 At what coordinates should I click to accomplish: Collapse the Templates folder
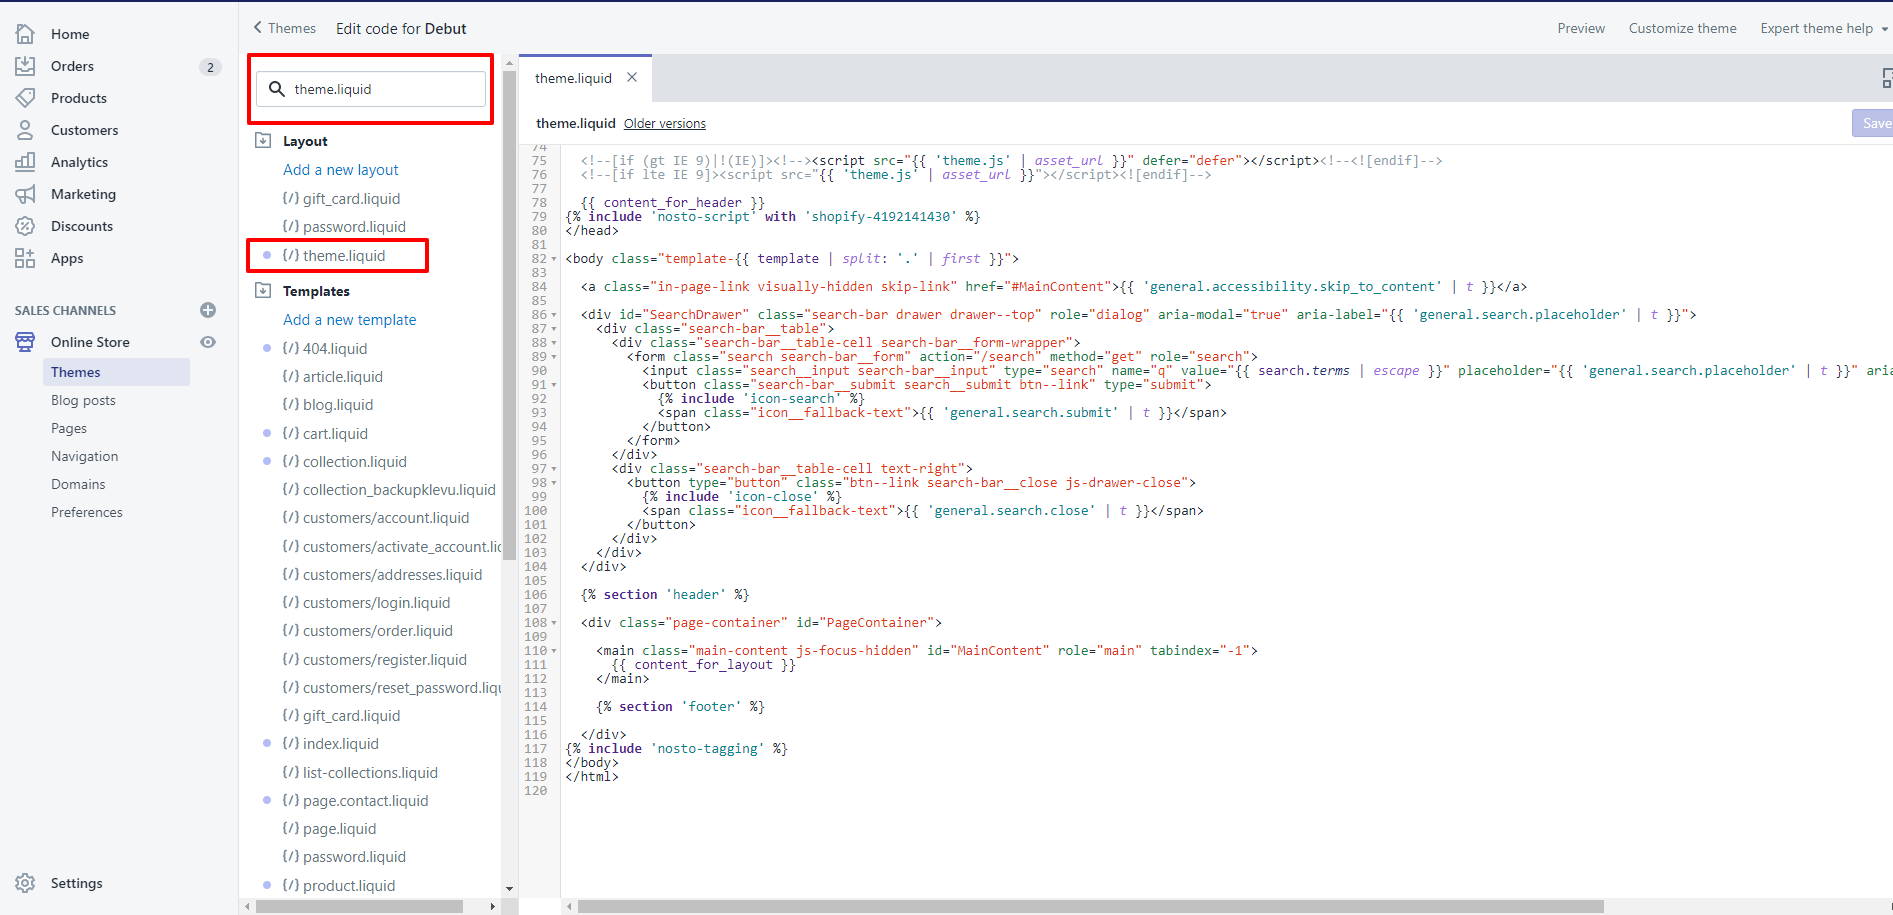[263, 291]
